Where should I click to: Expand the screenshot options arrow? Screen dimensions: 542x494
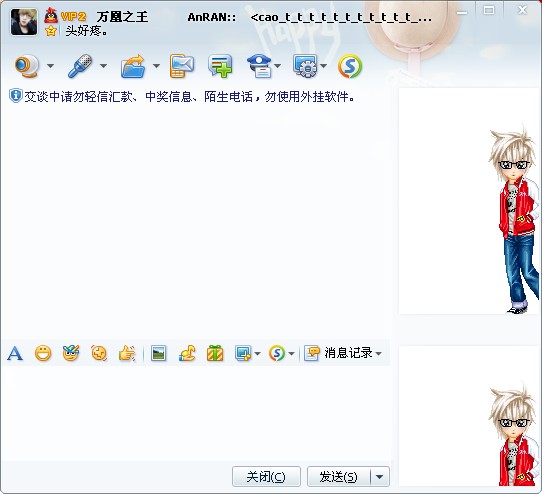coord(257,353)
